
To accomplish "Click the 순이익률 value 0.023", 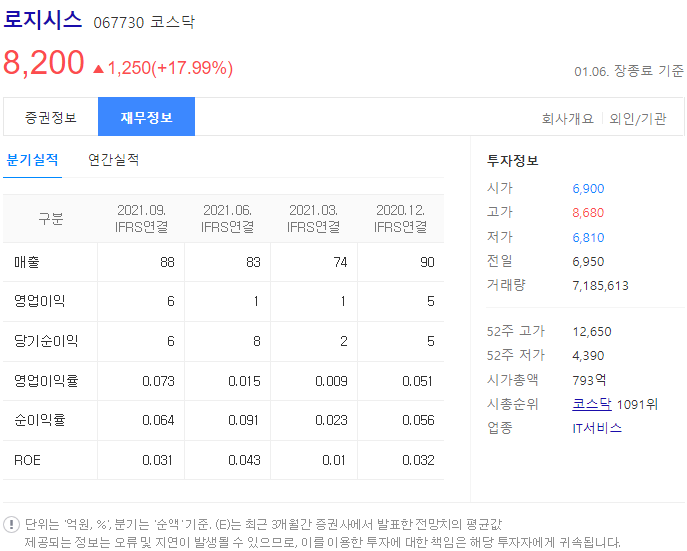I will [x=331, y=420].
